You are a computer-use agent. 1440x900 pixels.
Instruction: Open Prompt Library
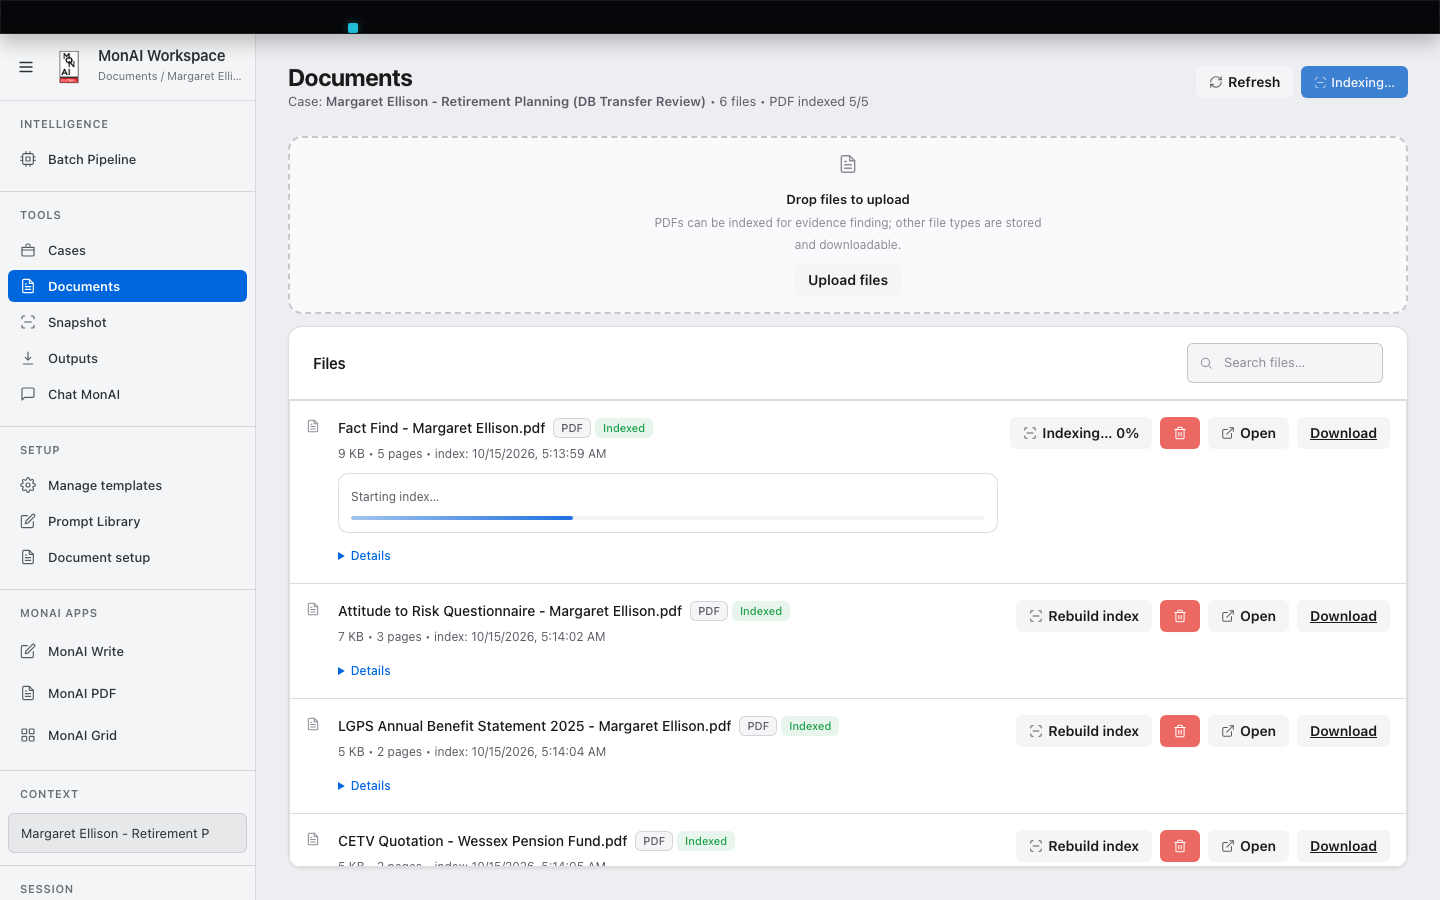tap(127, 521)
